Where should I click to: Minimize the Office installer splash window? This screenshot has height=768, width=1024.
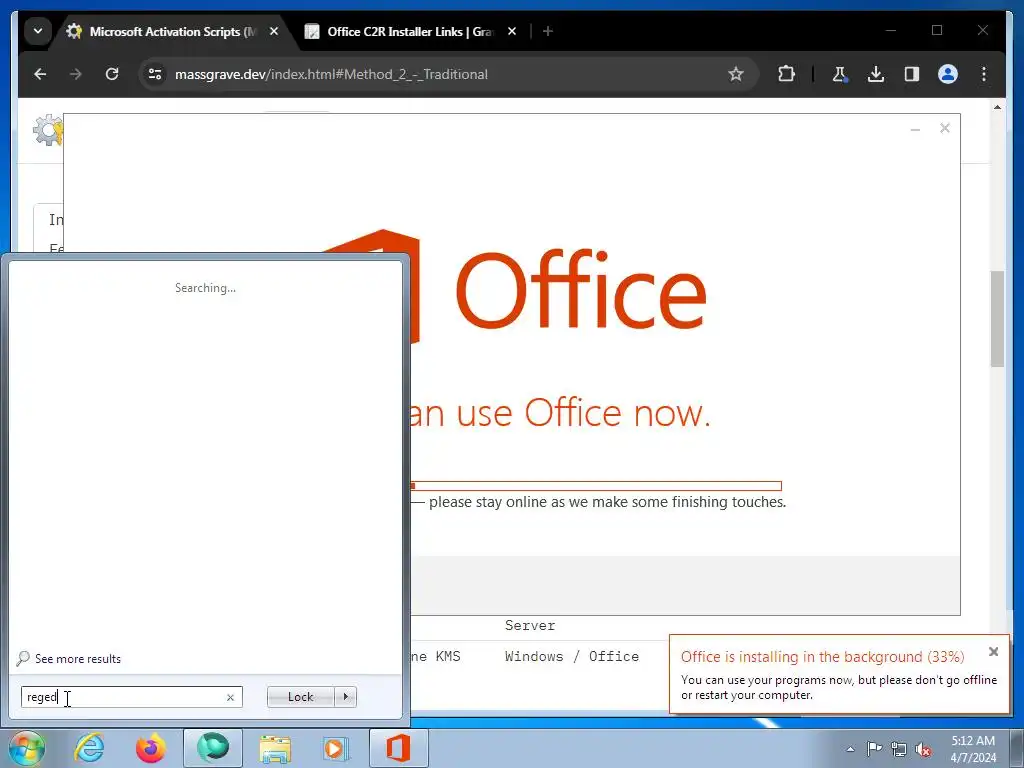pyautogui.click(x=915, y=129)
